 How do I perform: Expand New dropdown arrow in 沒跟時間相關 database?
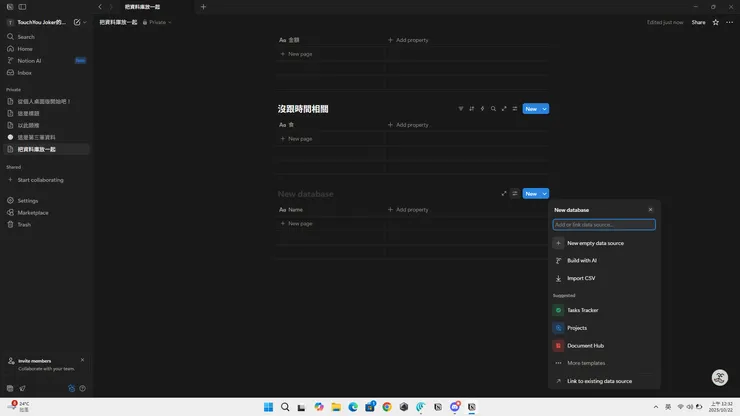(545, 109)
